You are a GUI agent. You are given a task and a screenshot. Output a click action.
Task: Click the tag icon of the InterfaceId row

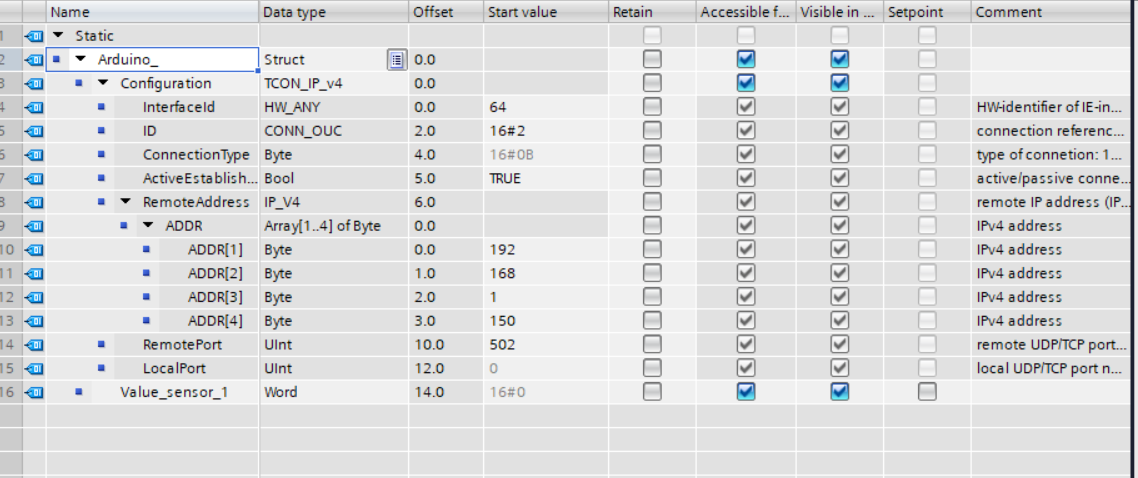coord(34,107)
